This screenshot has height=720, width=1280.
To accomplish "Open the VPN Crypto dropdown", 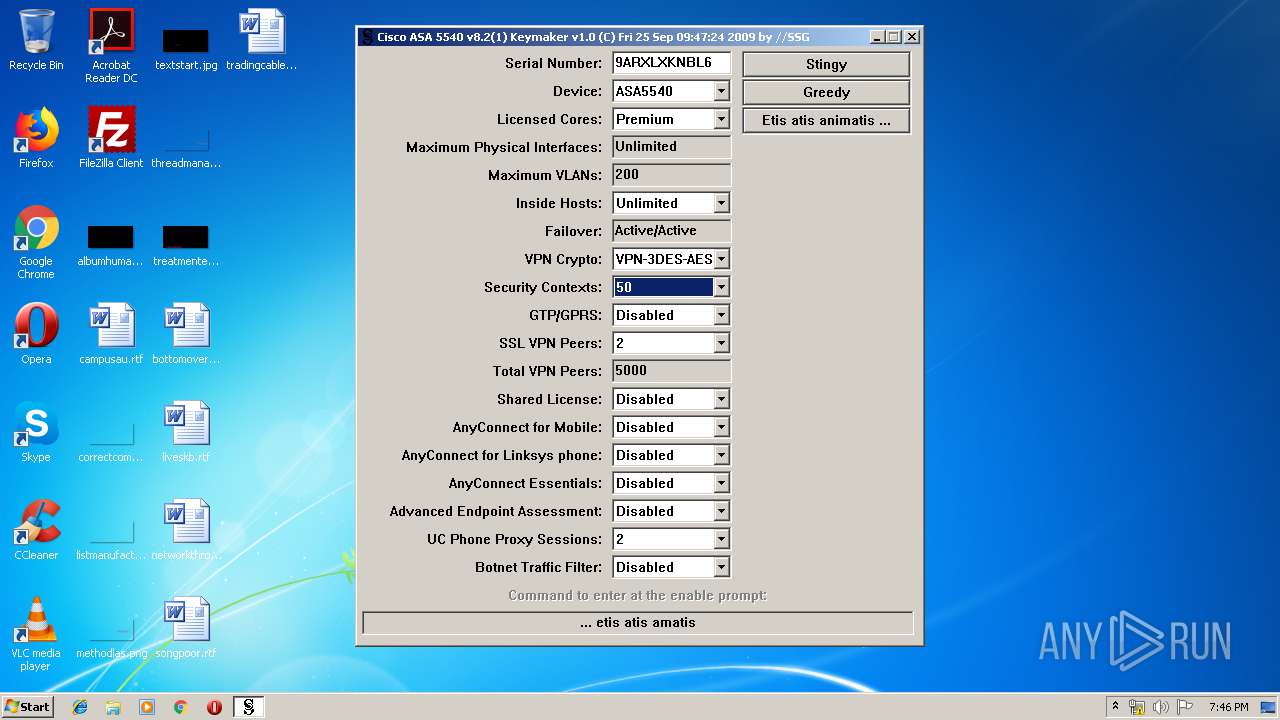I will tap(721, 259).
